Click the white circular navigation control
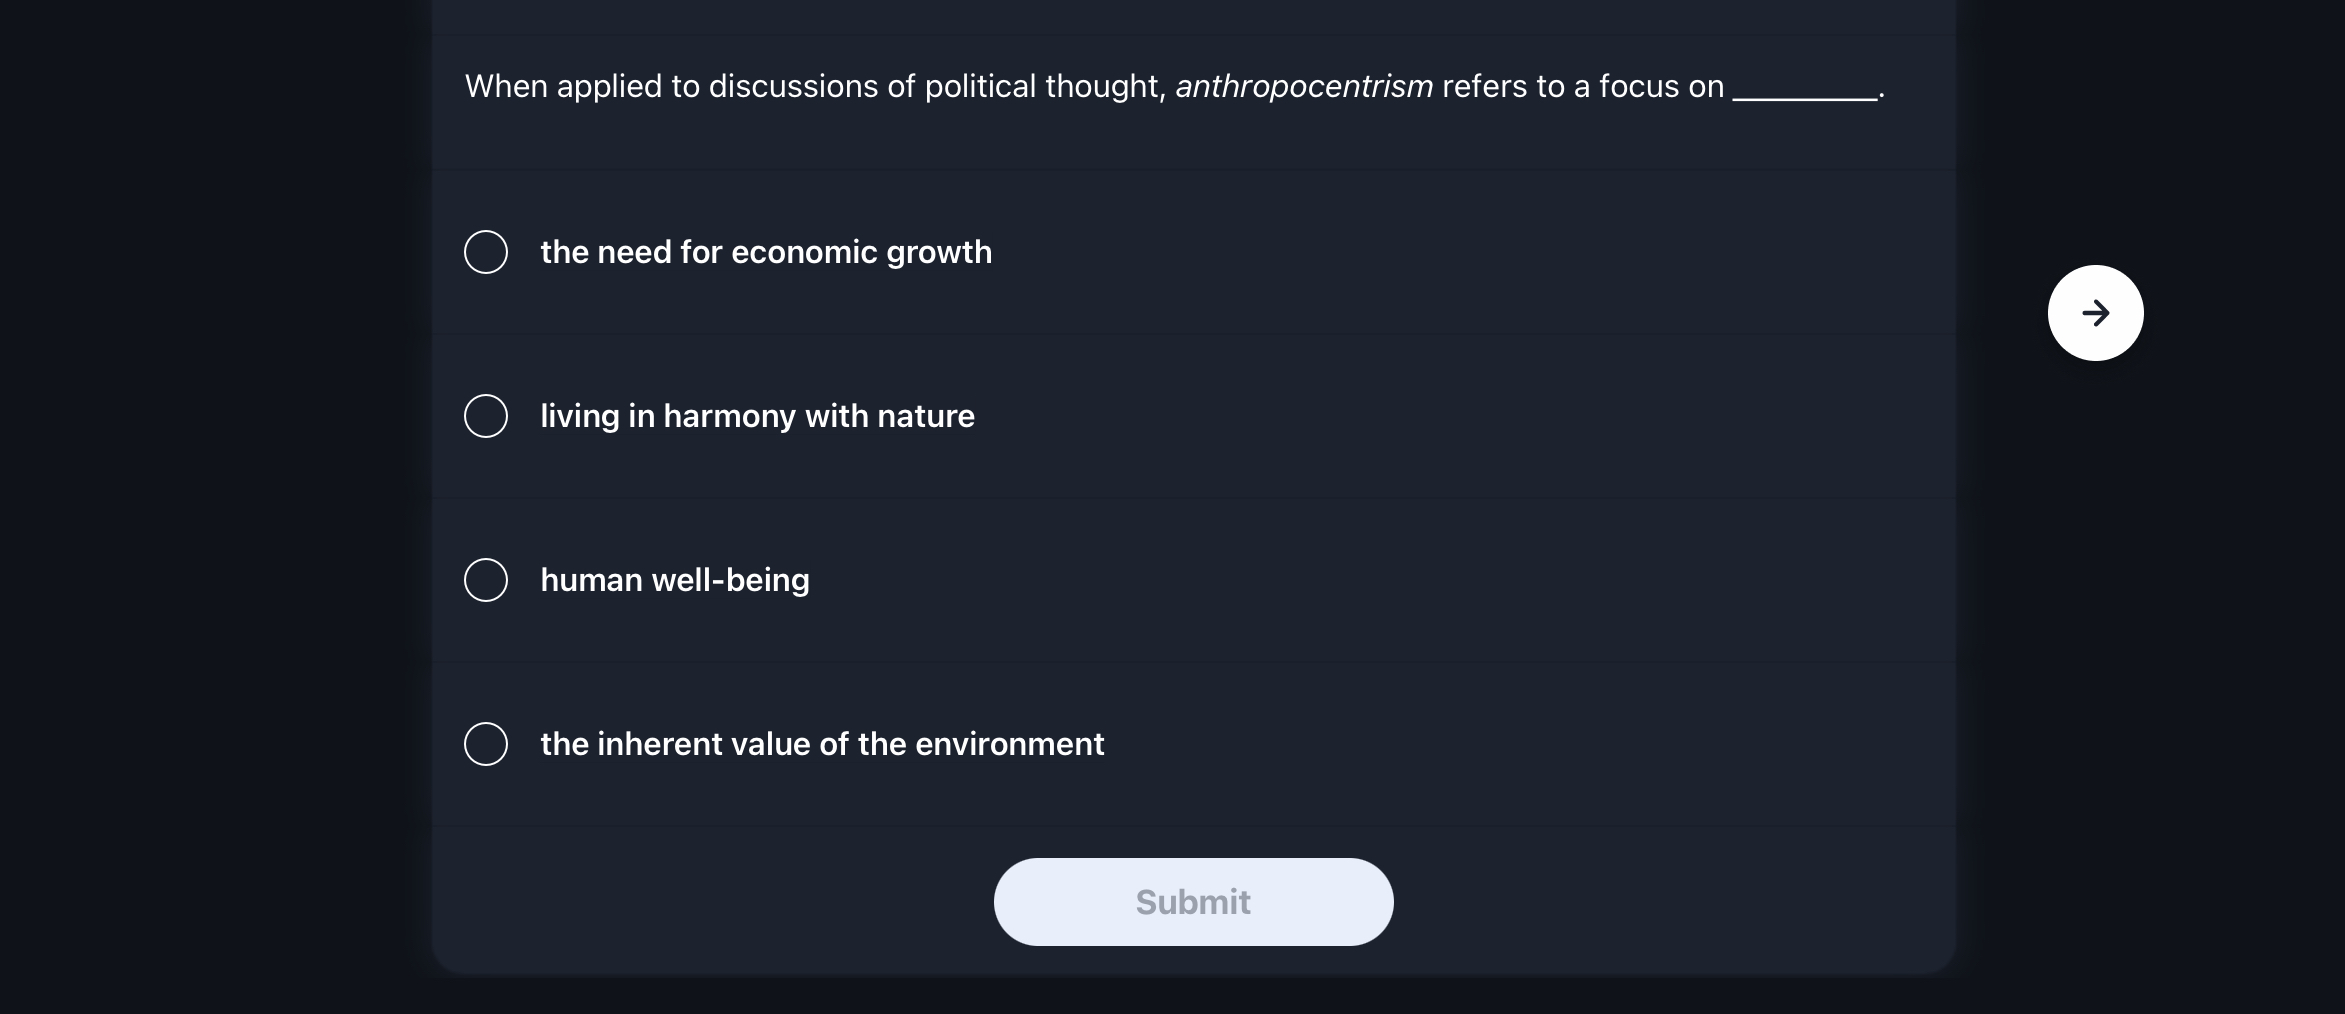The height and width of the screenshot is (1014, 2345). 2094,312
